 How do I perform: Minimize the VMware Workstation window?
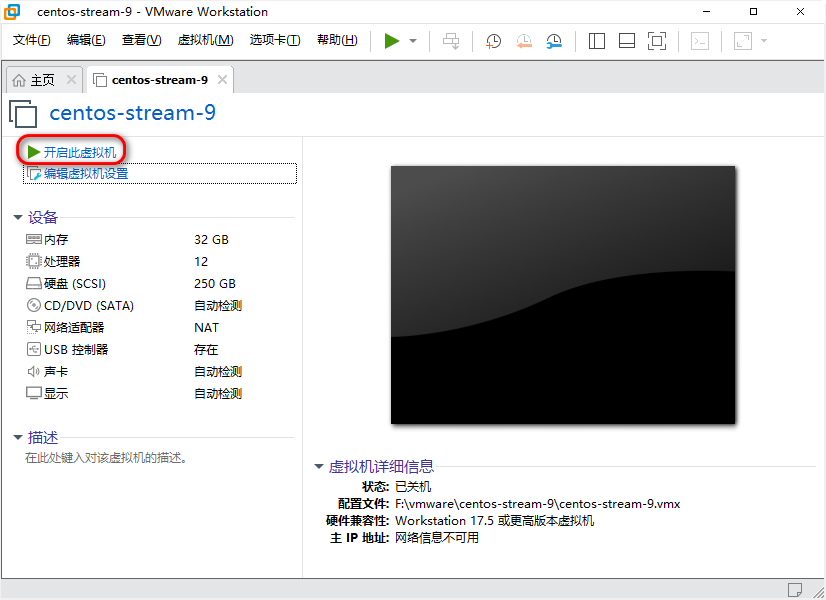706,12
